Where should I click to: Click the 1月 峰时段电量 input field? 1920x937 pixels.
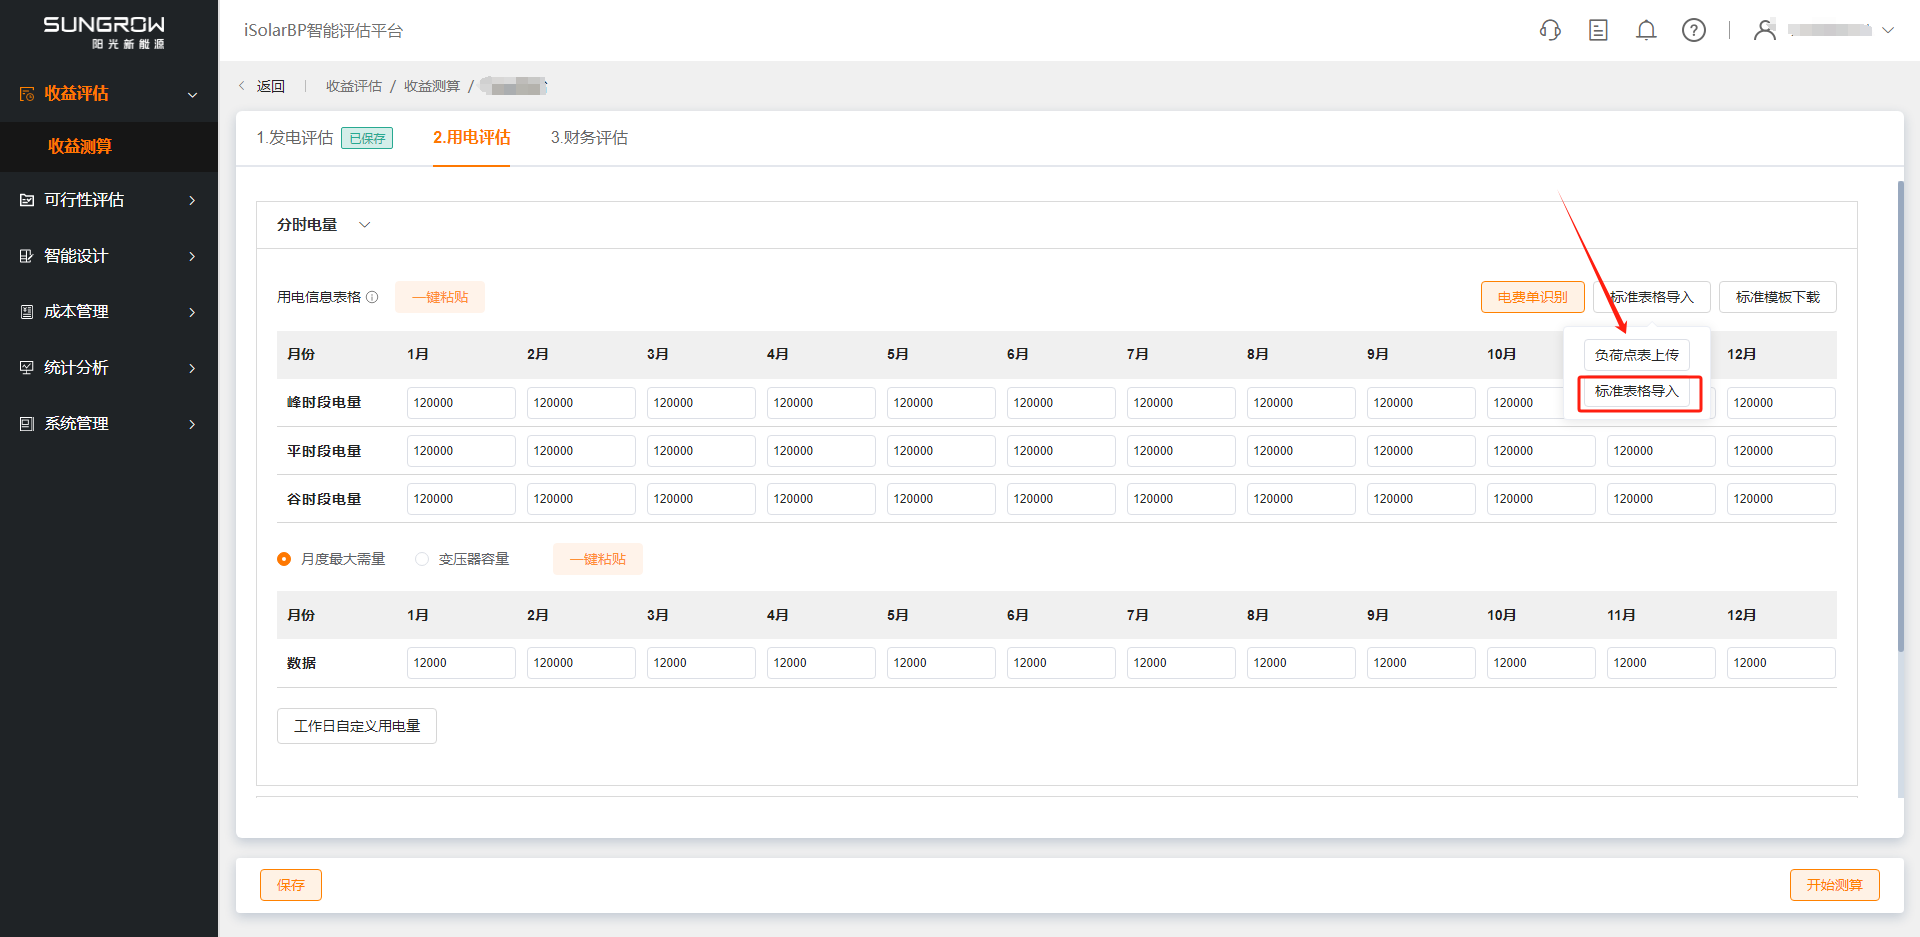[x=460, y=403]
